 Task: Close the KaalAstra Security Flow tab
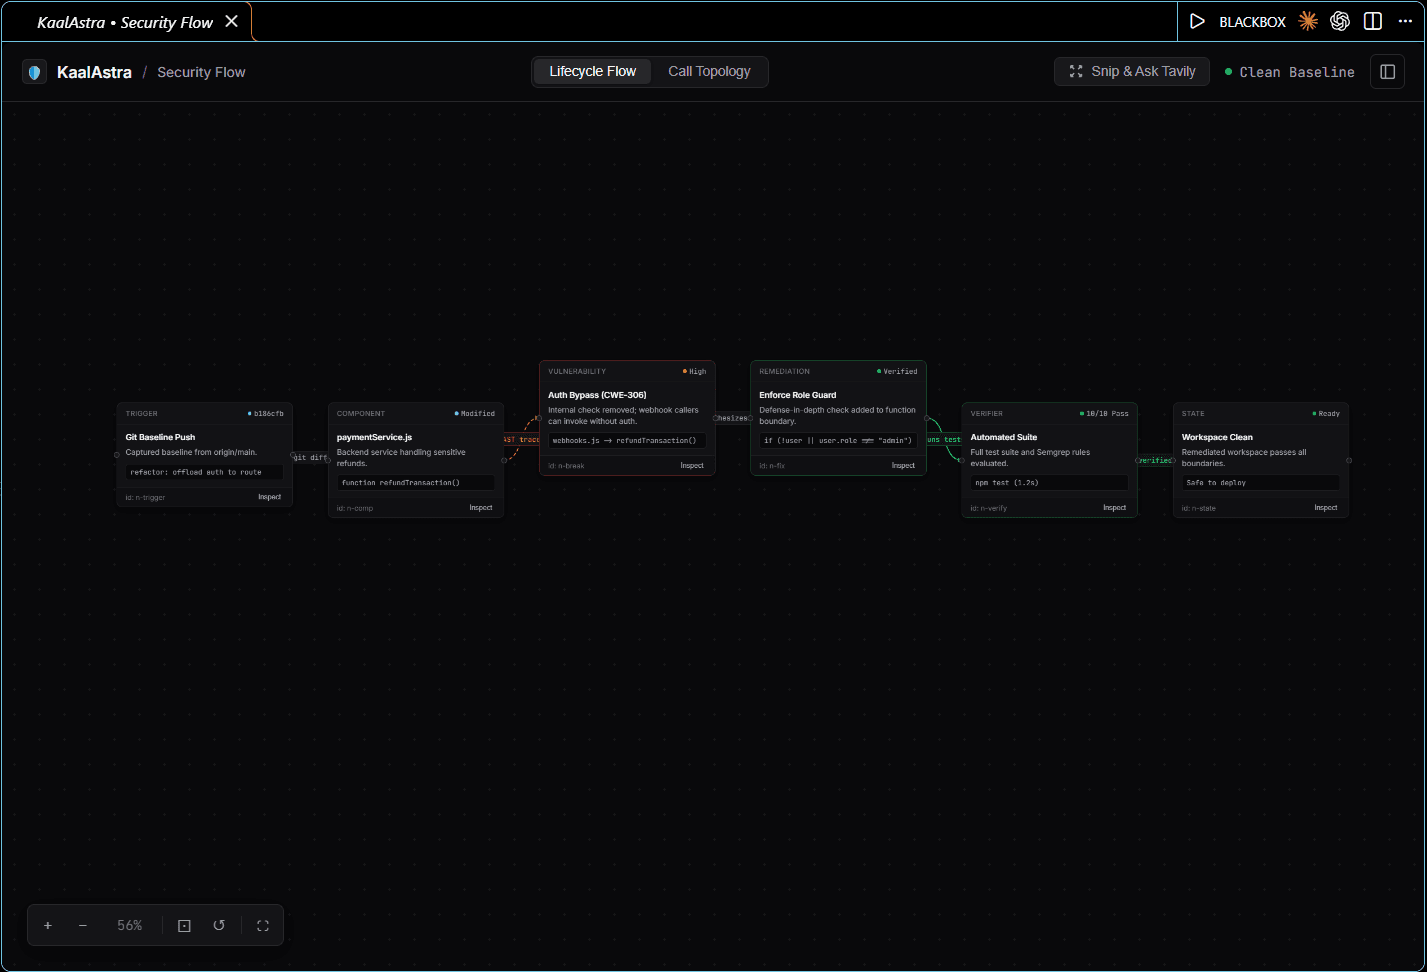(232, 21)
